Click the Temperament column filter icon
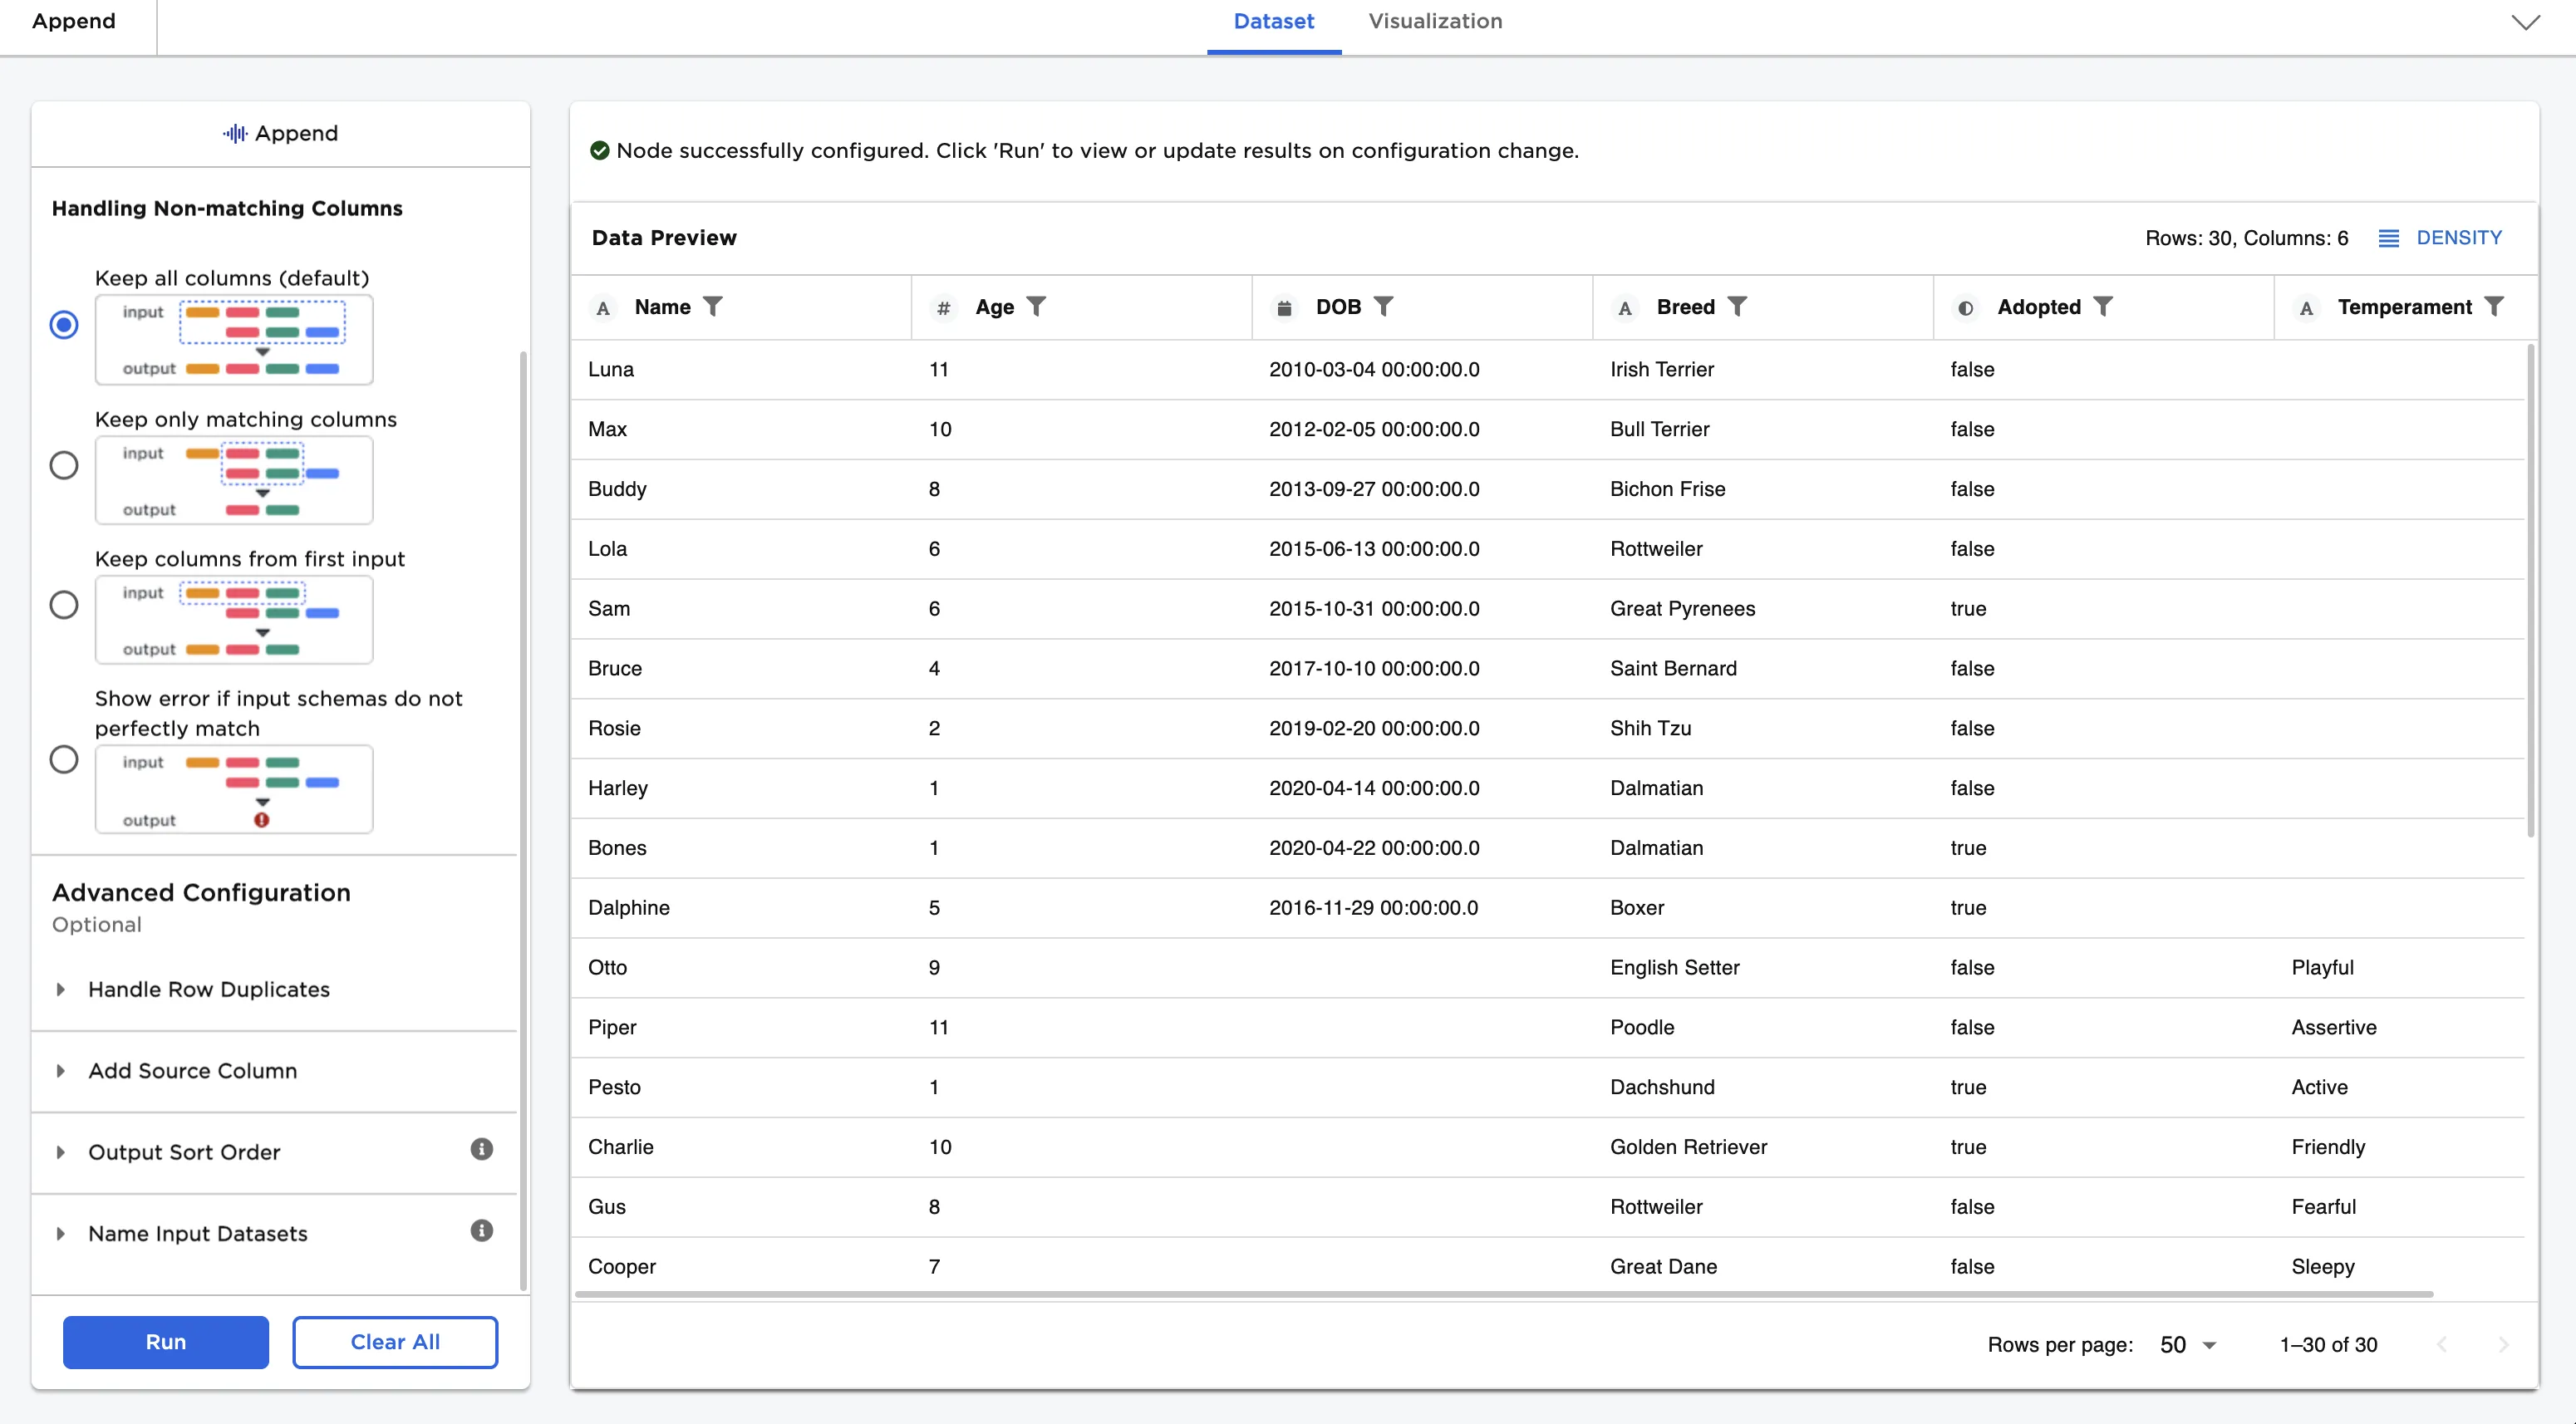The width and height of the screenshot is (2576, 1424). (2494, 307)
